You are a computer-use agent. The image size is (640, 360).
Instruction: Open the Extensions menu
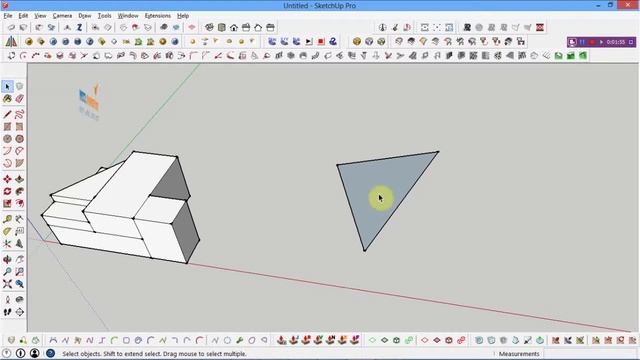[x=158, y=16]
